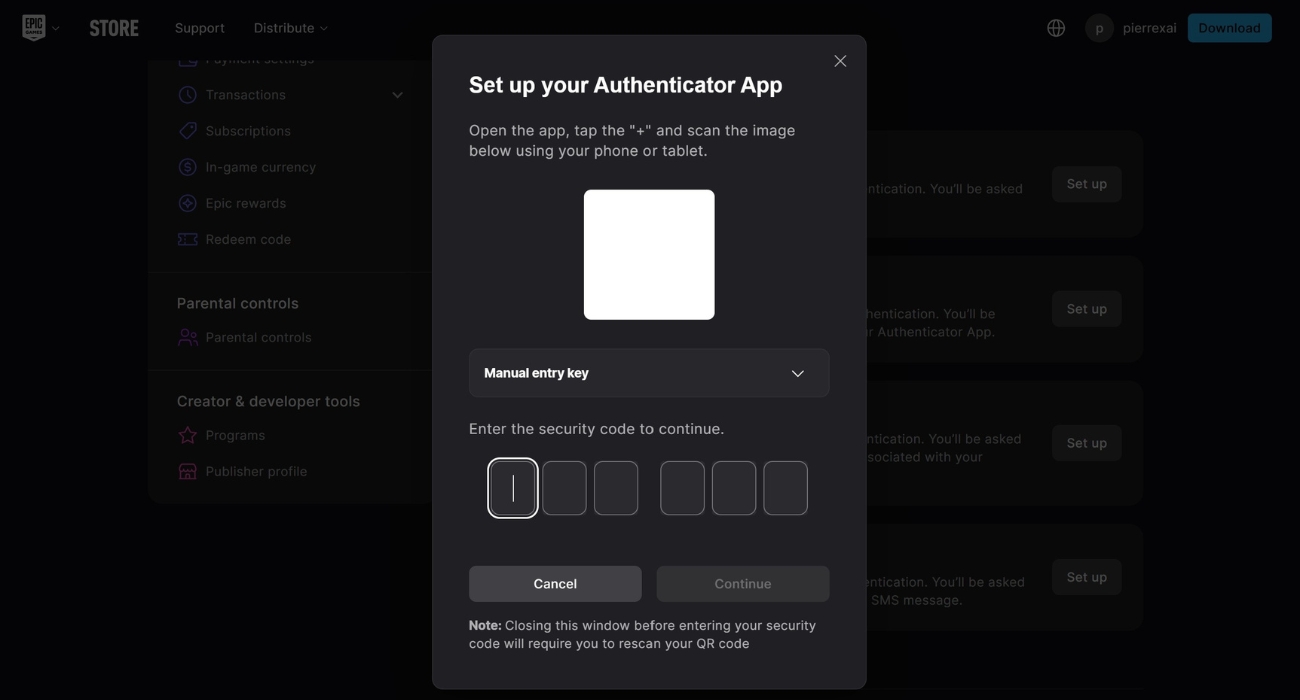Click the In-game currency coin icon
The width and height of the screenshot is (1300, 700).
(x=187, y=167)
